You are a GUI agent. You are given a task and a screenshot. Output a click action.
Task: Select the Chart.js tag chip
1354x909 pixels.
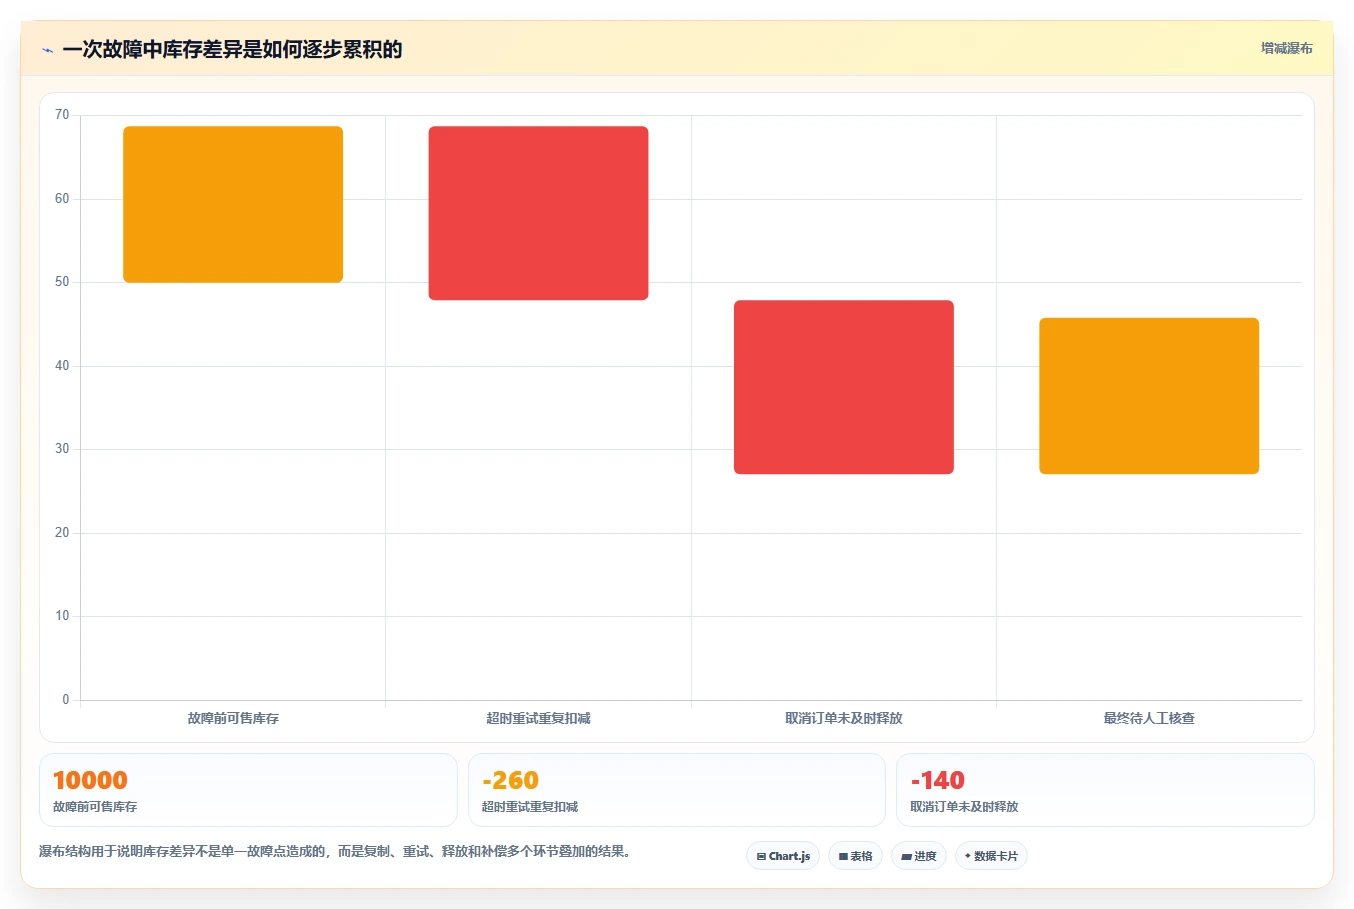coord(783,856)
